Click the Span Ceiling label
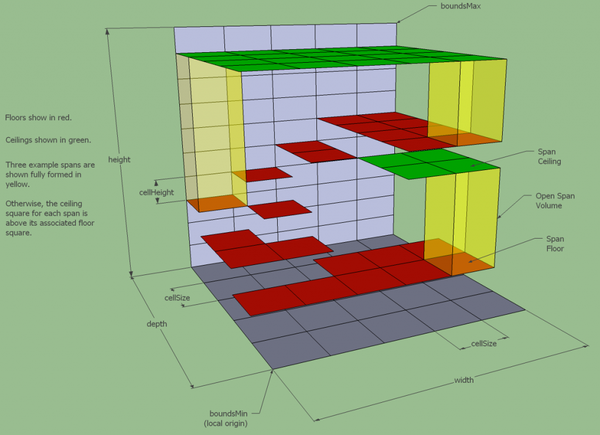600x435 pixels. [549, 156]
